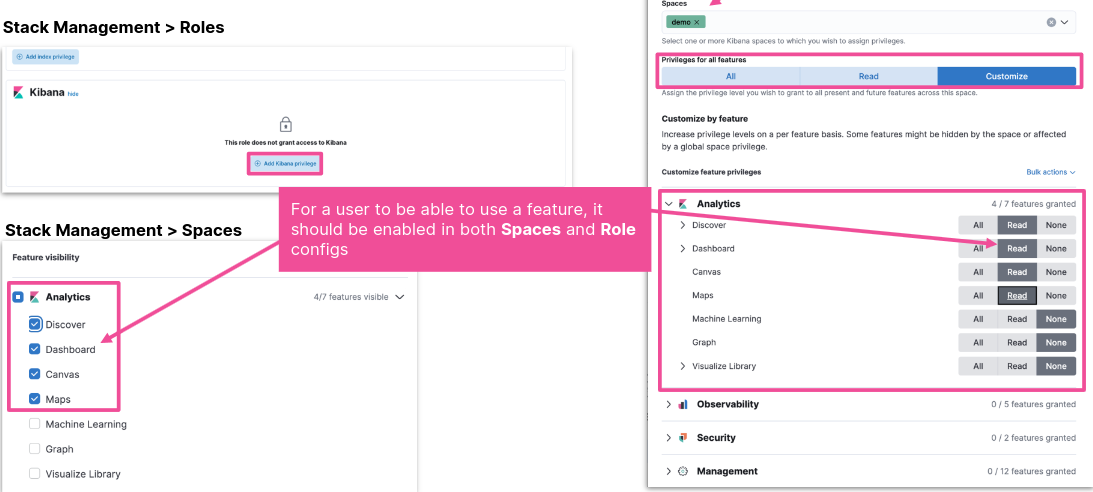Uncheck the Discover feature visibility checkbox
The image size is (1093, 492).
tap(35, 324)
